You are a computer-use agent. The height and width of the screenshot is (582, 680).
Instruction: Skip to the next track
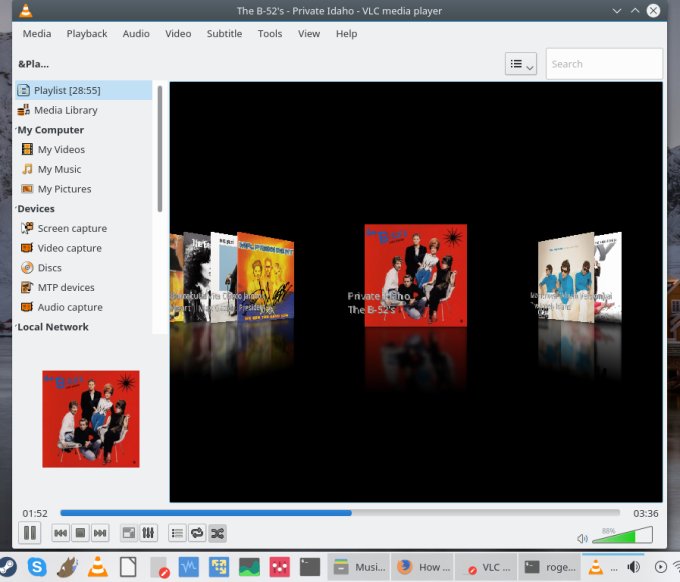coord(100,533)
